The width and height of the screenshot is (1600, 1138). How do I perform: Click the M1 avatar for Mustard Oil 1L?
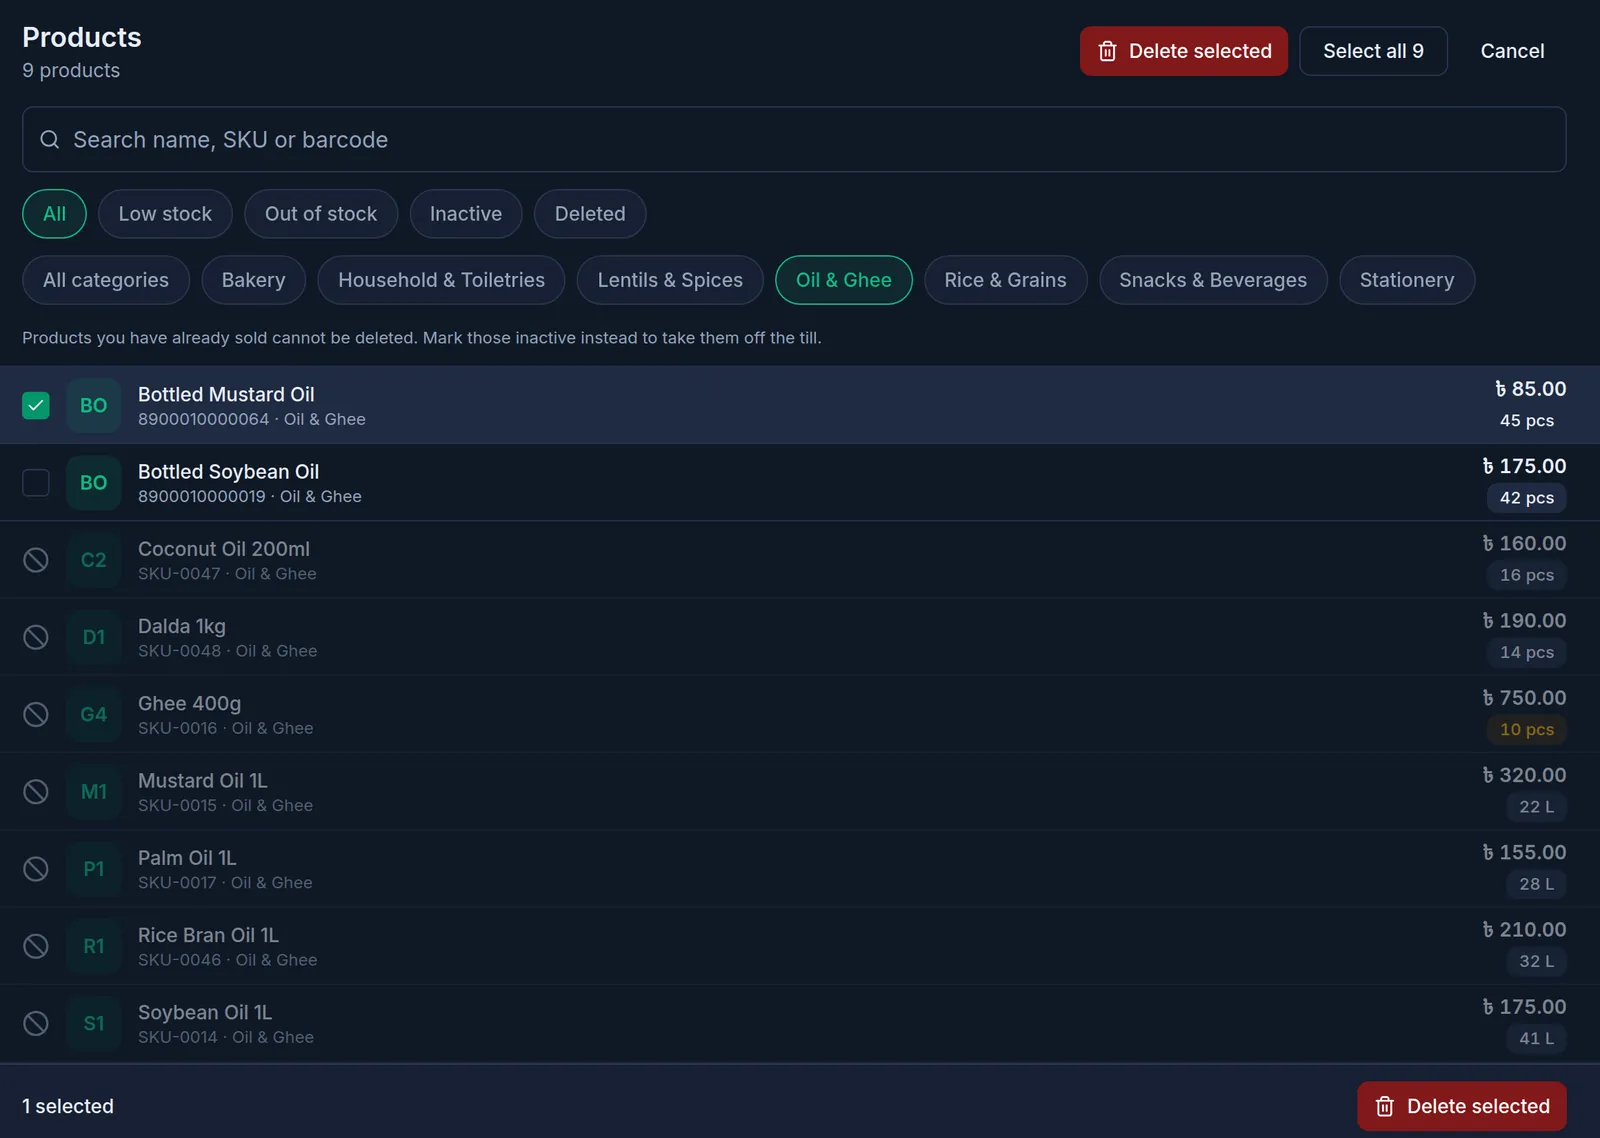coord(94,792)
